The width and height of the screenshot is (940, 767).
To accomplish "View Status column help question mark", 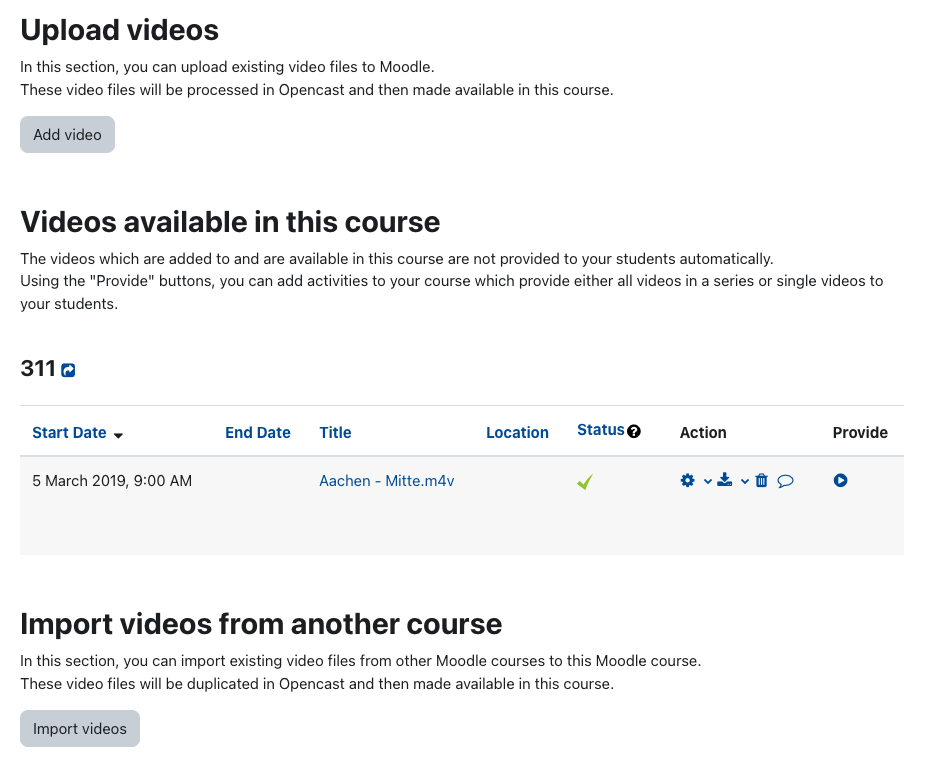I will [x=635, y=430].
